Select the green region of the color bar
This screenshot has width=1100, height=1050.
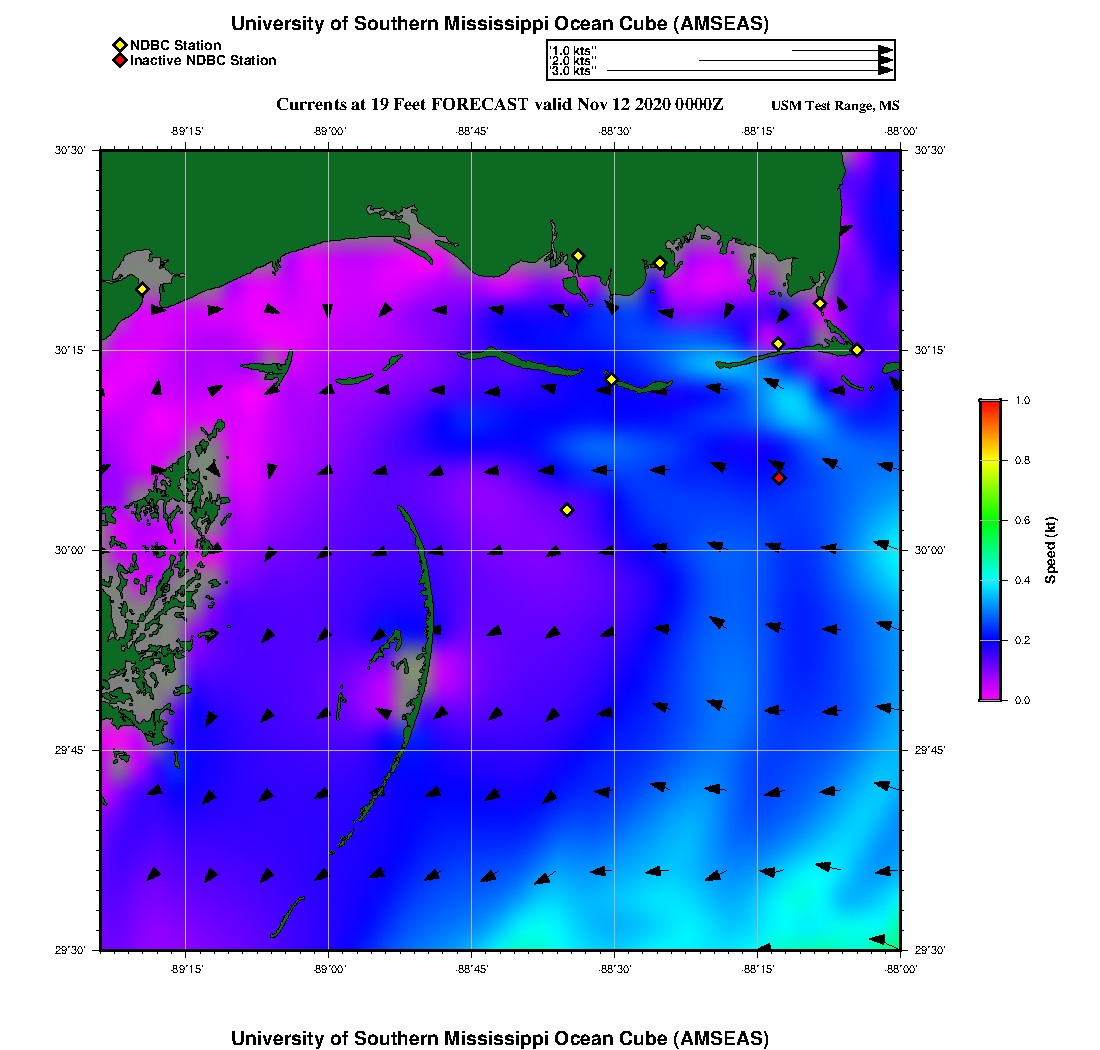[989, 520]
